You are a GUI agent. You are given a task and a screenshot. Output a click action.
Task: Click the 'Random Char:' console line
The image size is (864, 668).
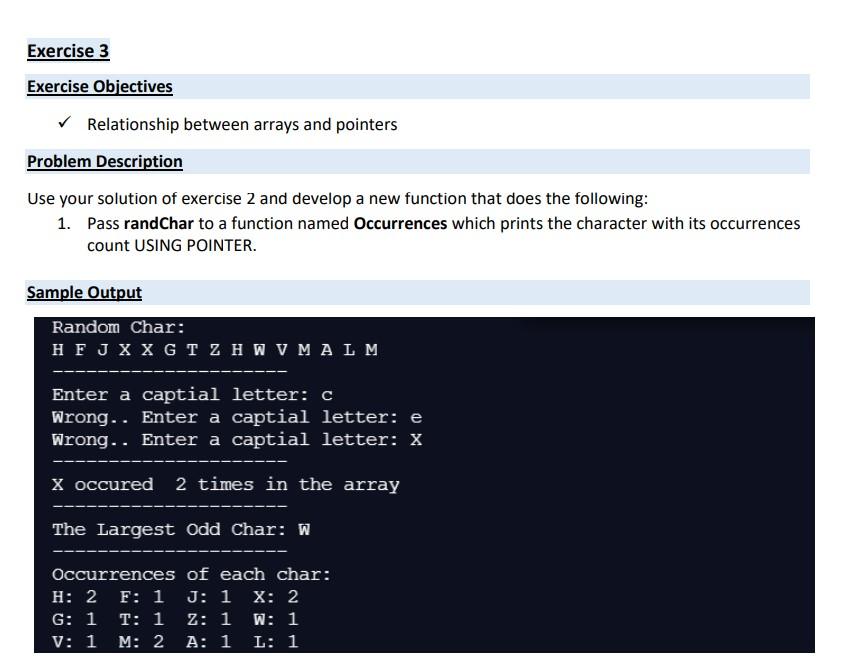[x=119, y=327]
